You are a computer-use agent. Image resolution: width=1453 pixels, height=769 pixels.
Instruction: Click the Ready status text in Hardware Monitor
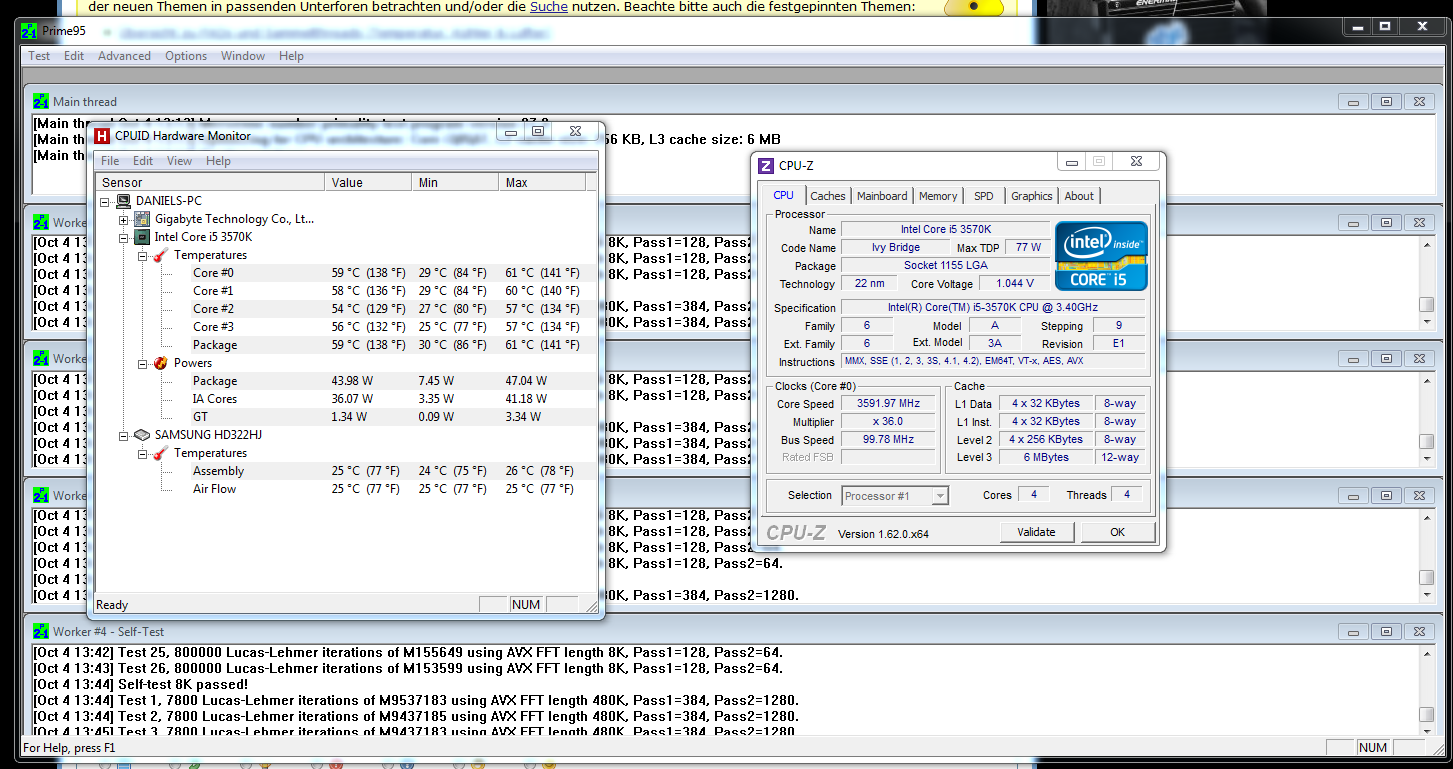(112, 605)
